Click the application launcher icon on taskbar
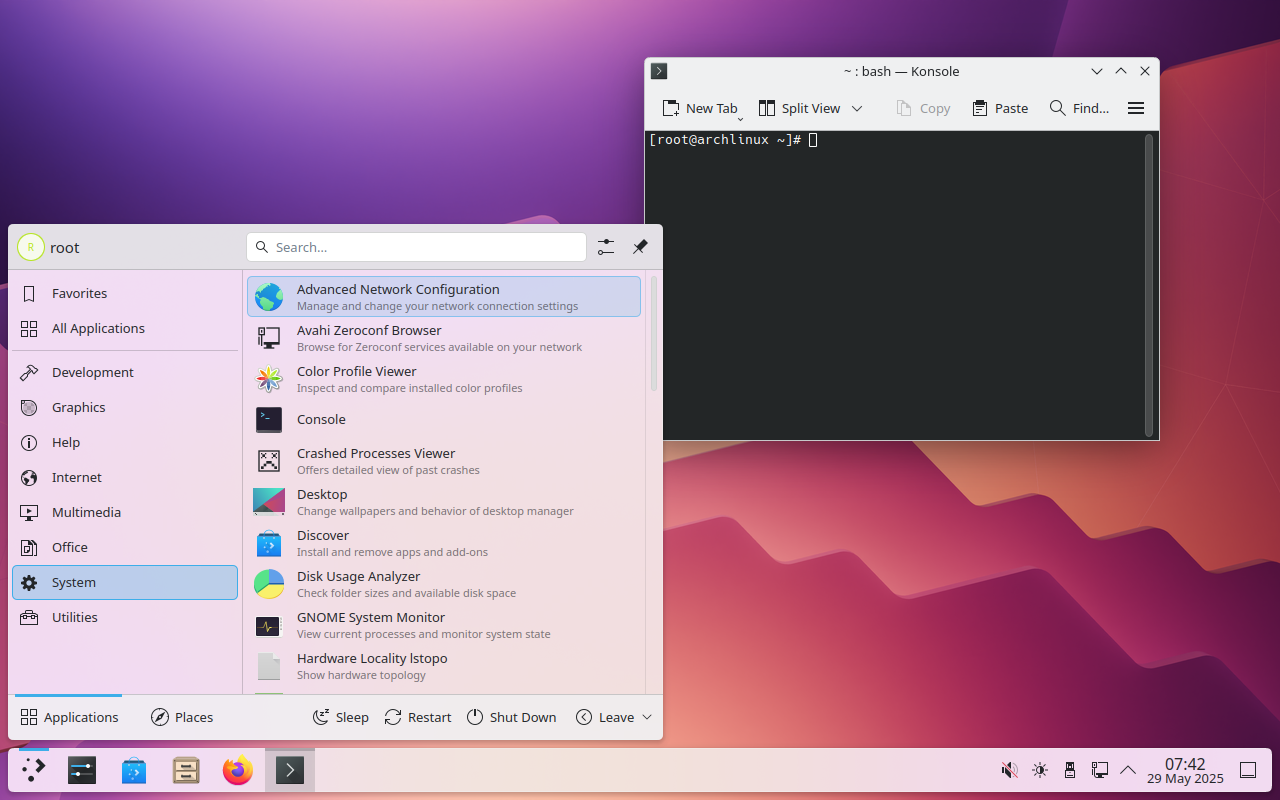 [x=34, y=770]
